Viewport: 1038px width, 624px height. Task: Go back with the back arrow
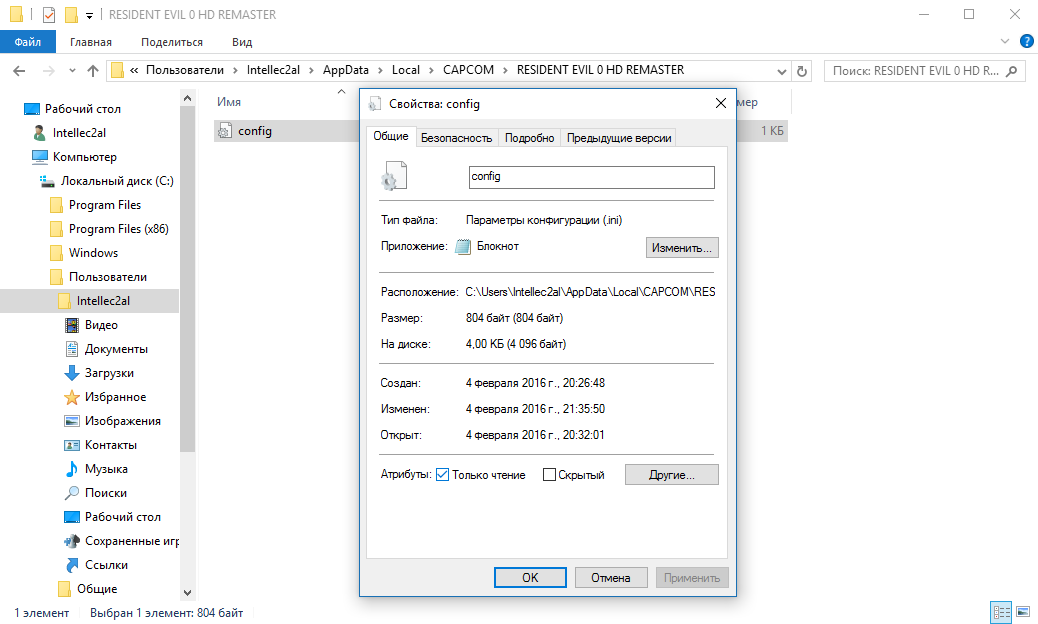19,71
